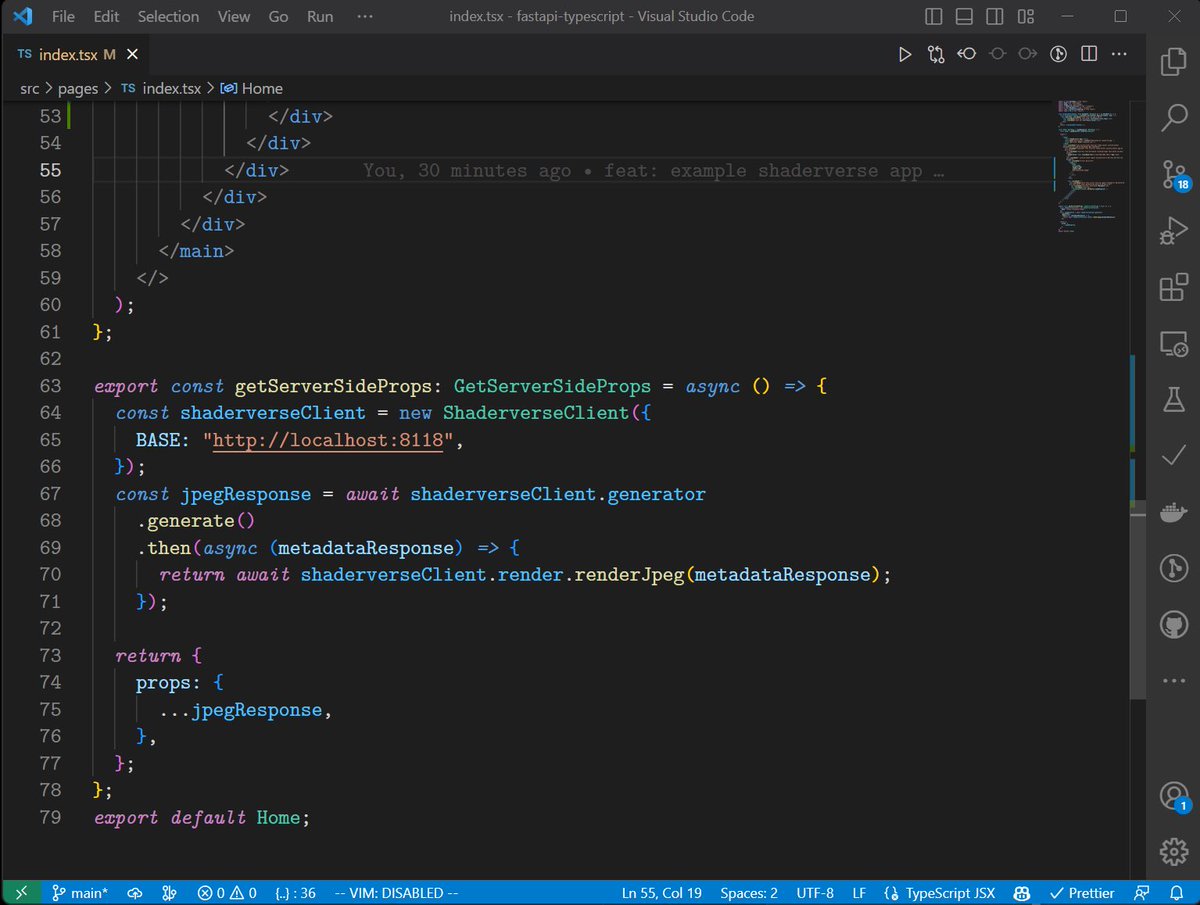Viewport: 1200px width, 905px height.
Task: Toggle the bottom panel layout
Action: 964,17
